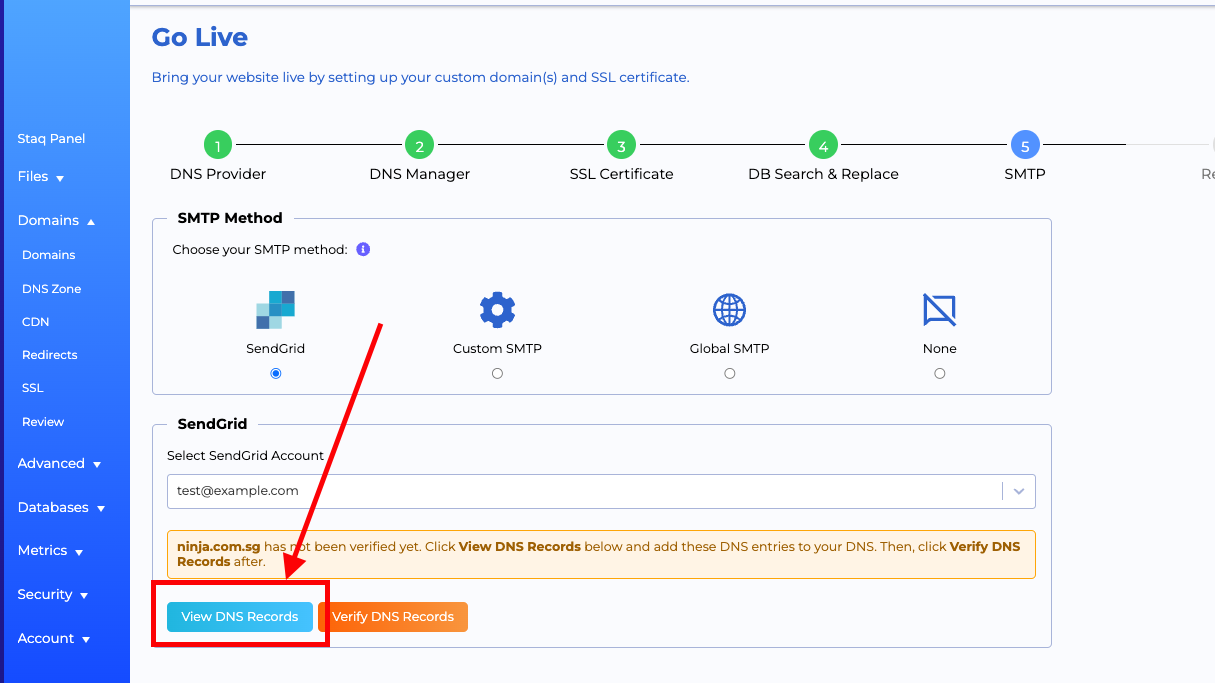Go to step 2 DNS Manager circle

tap(419, 145)
